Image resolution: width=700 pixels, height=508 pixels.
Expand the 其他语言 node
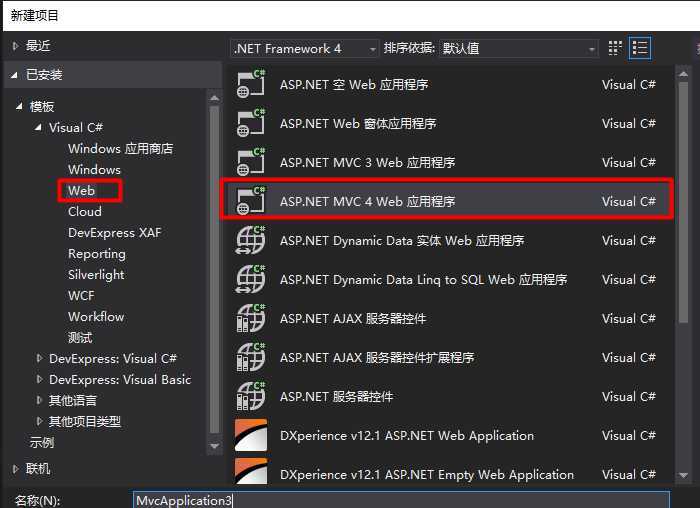click(39, 400)
